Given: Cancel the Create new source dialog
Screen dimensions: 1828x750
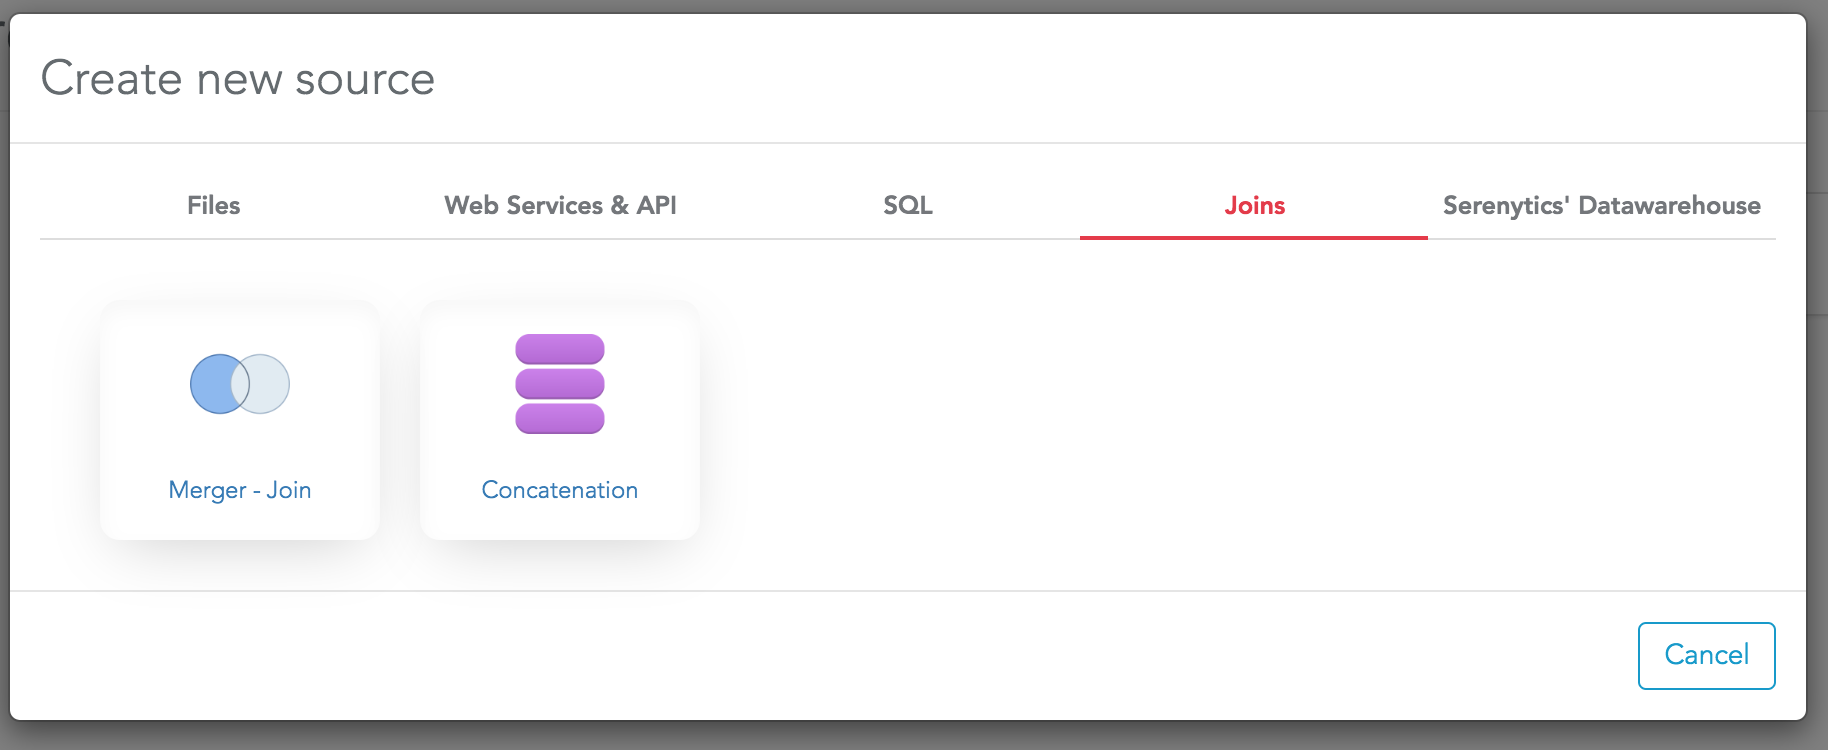Looking at the screenshot, I should 1706,655.
